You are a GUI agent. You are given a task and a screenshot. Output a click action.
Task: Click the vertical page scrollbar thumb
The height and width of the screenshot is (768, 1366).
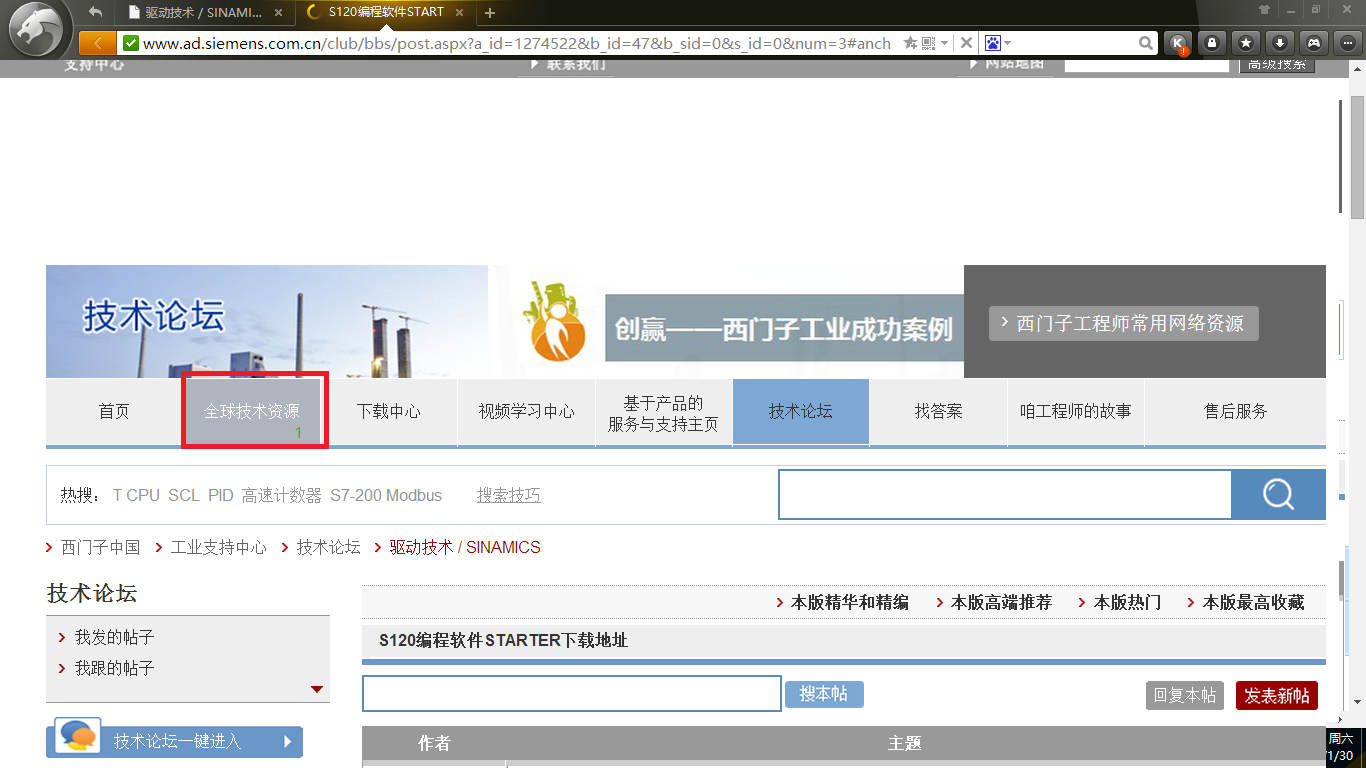pyautogui.click(x=1357, y=157)
